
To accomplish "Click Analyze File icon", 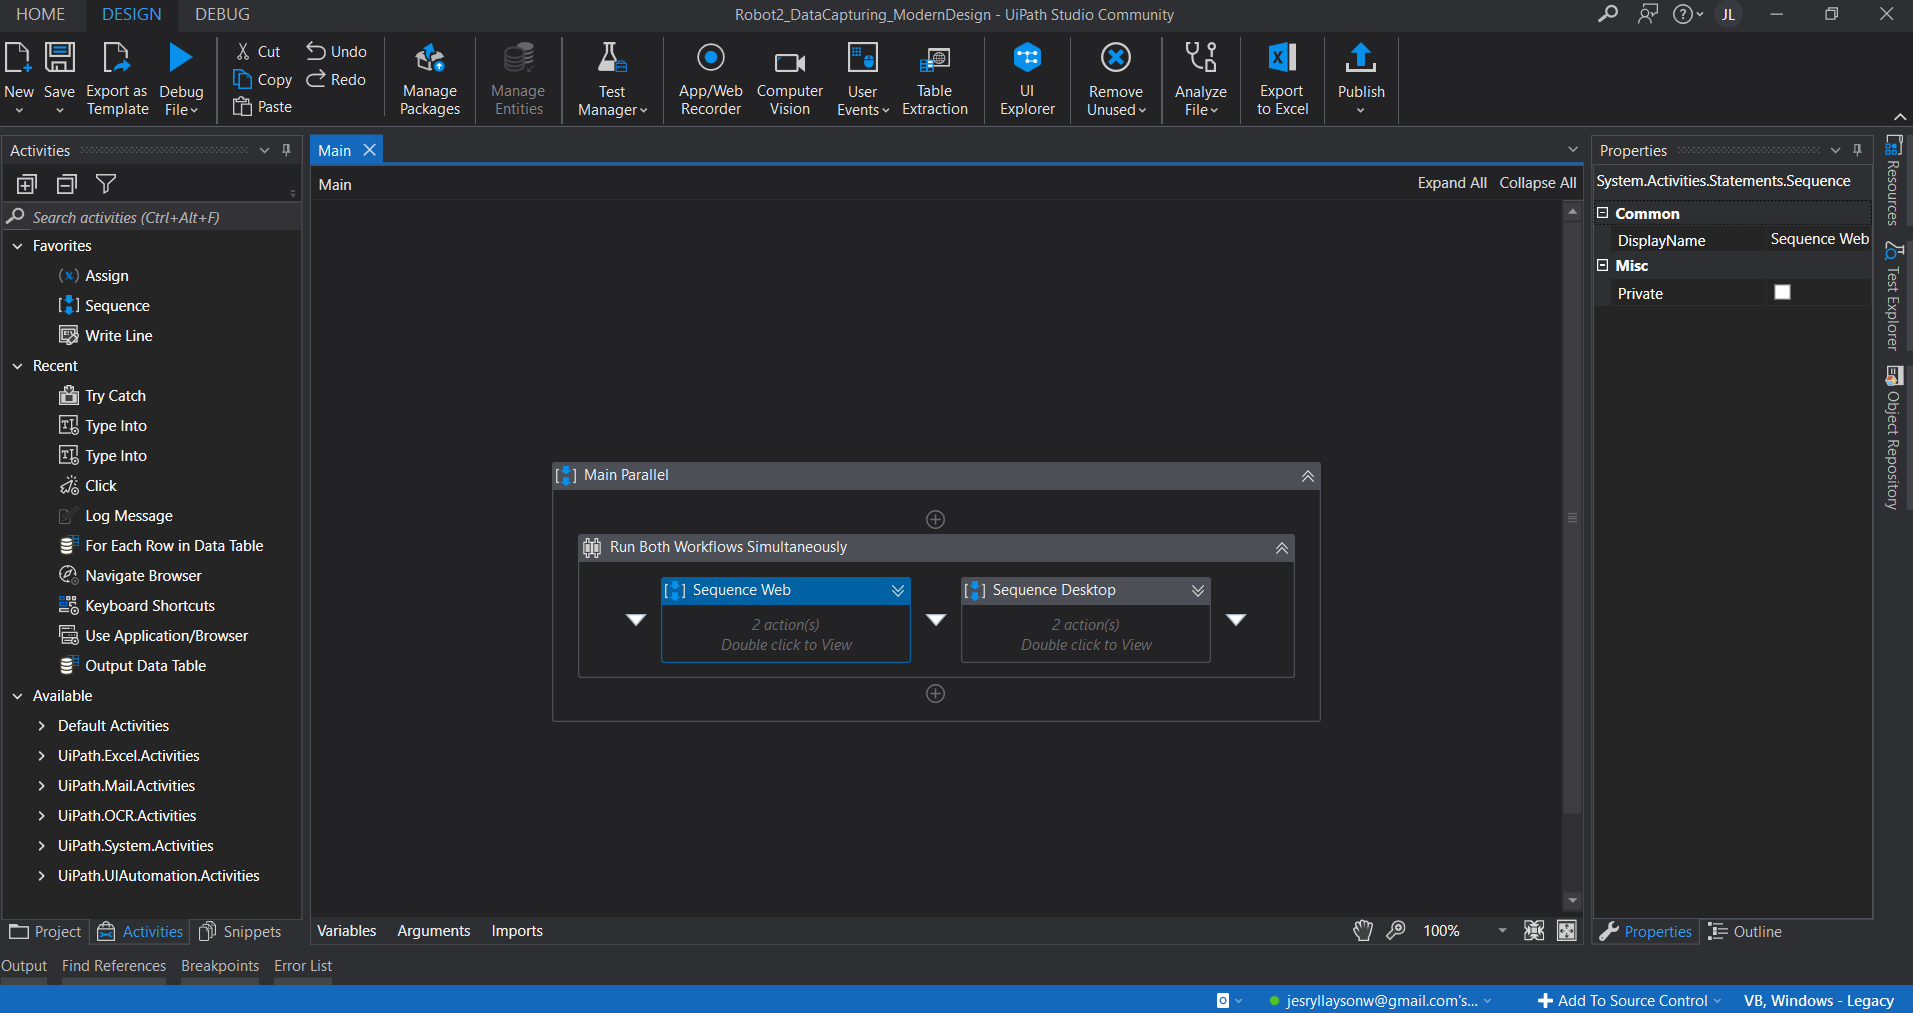I will [x=1201, y=58].
